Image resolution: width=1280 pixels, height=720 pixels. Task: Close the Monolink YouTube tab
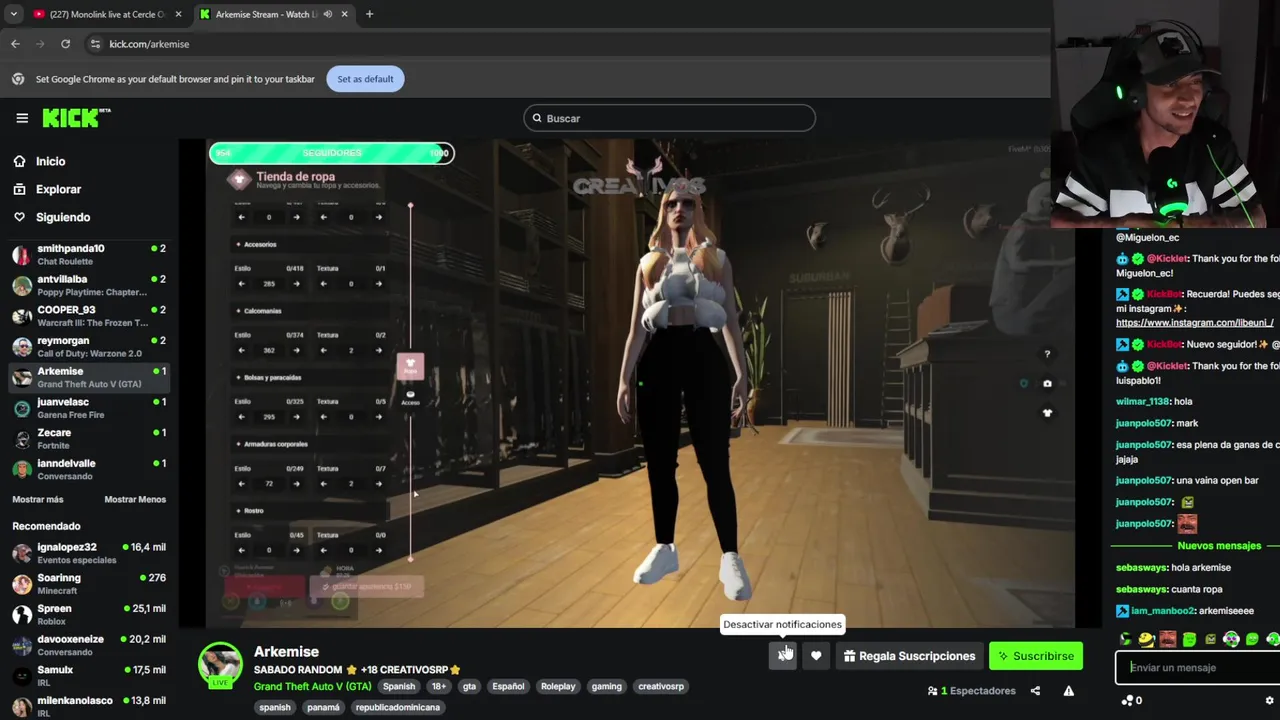tap(179, 14)
